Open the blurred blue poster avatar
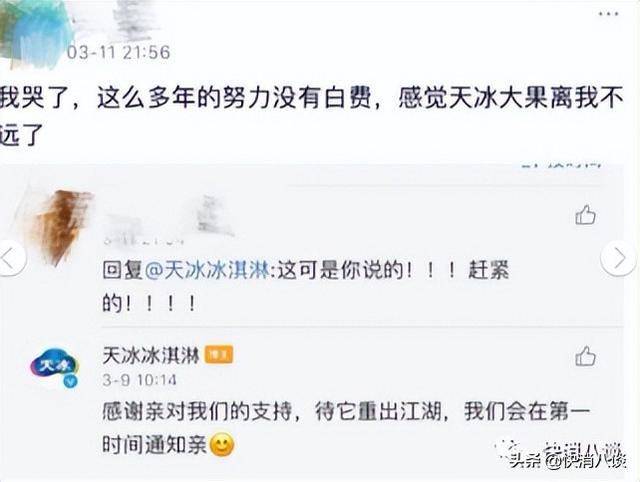640x482 pixels. [x=35, y=31]
